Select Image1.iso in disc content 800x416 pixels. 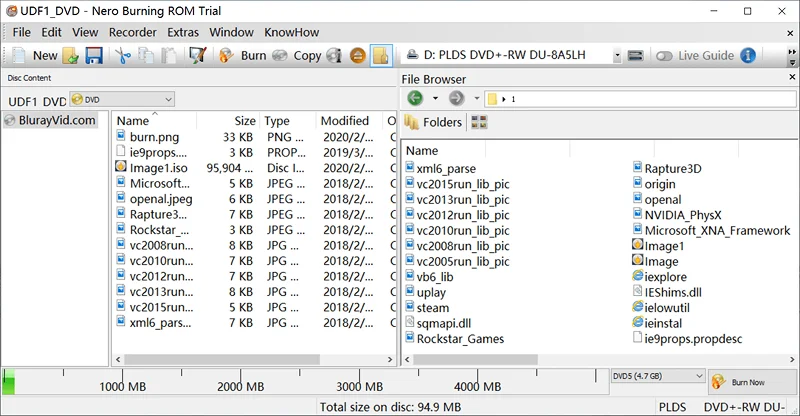(x=152, y=168)
